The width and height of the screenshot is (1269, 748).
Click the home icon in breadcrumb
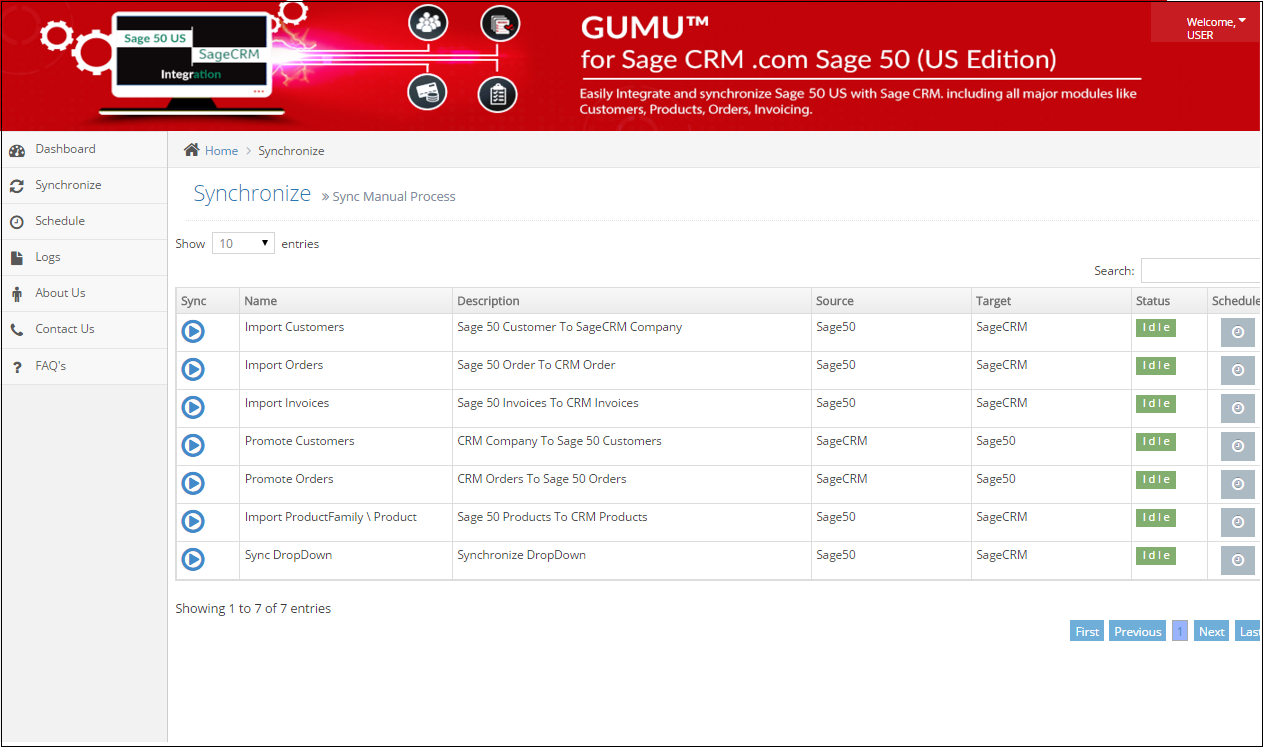(x=191, y=150)
